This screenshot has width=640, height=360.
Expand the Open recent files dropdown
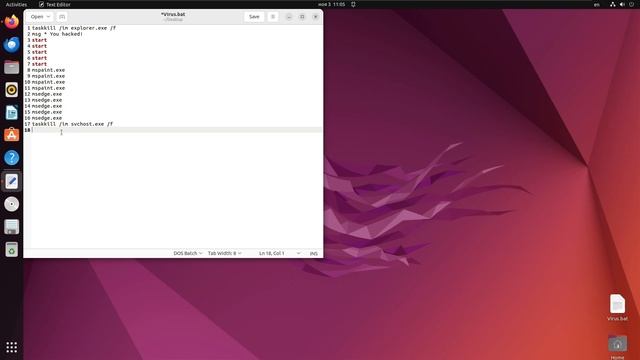40,17
